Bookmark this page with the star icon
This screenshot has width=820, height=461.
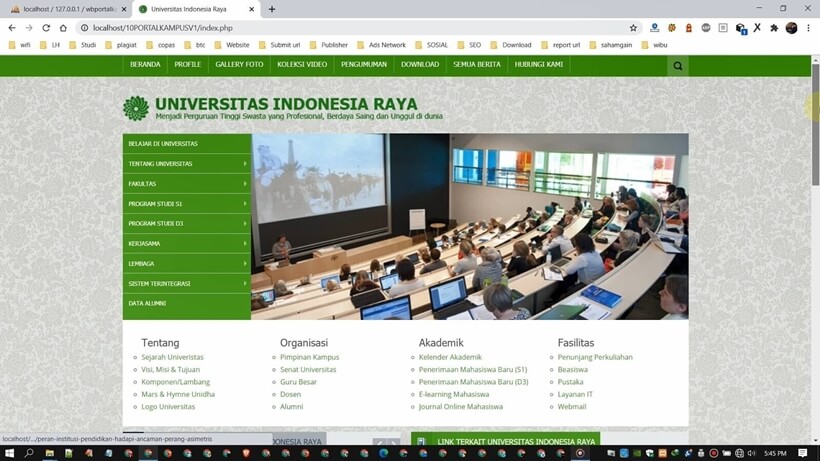pyautogui.click(x=633, y=28)
